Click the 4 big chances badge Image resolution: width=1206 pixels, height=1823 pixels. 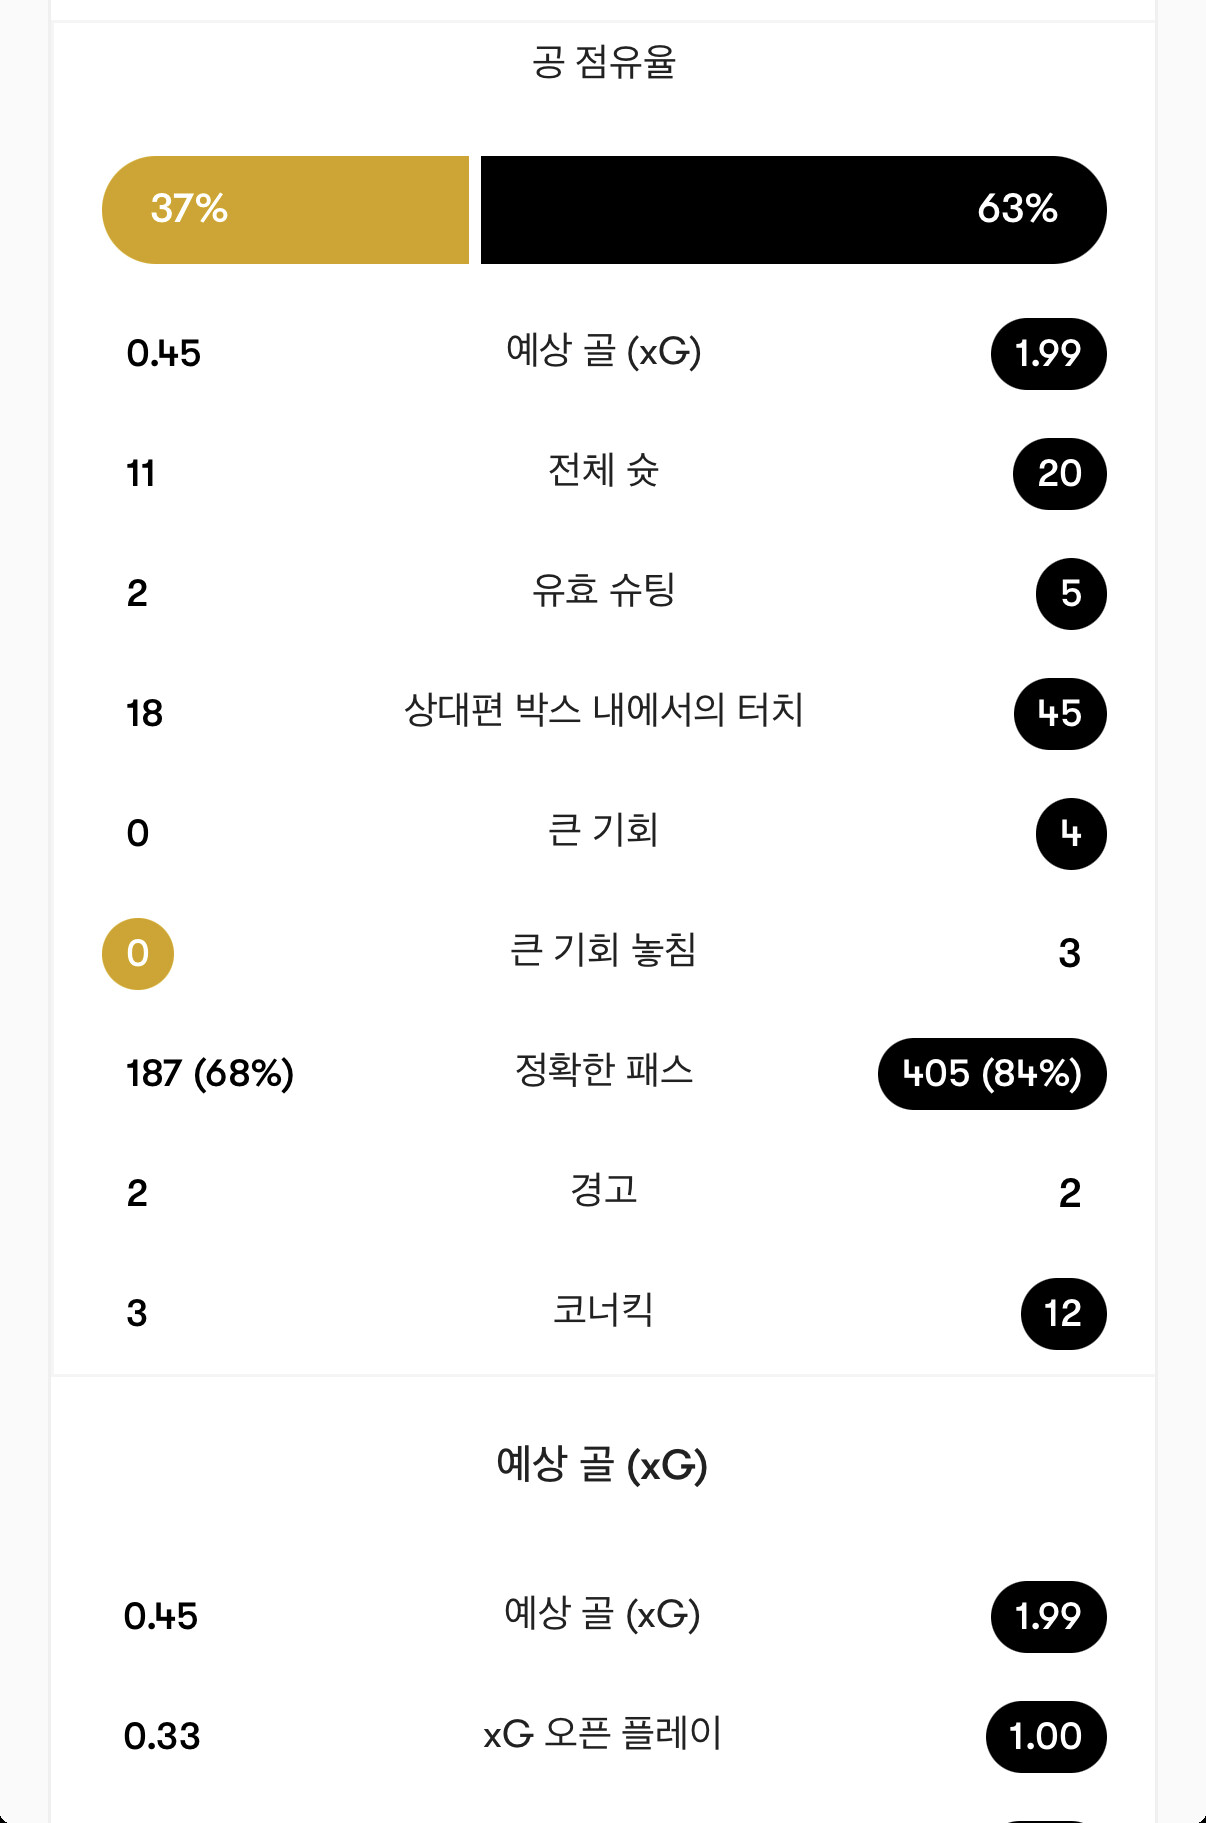click(x=1071, y=834)
